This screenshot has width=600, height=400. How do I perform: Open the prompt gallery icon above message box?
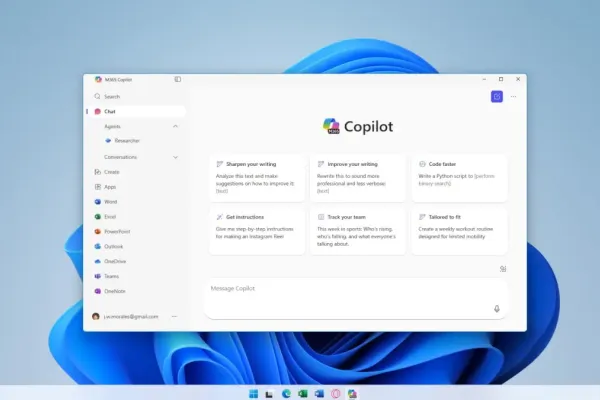(x=503, y=269)
